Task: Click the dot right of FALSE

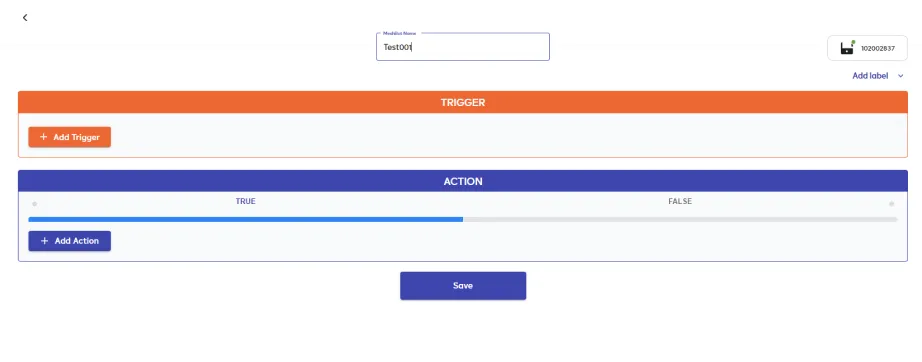Action: tap(891, 204)
